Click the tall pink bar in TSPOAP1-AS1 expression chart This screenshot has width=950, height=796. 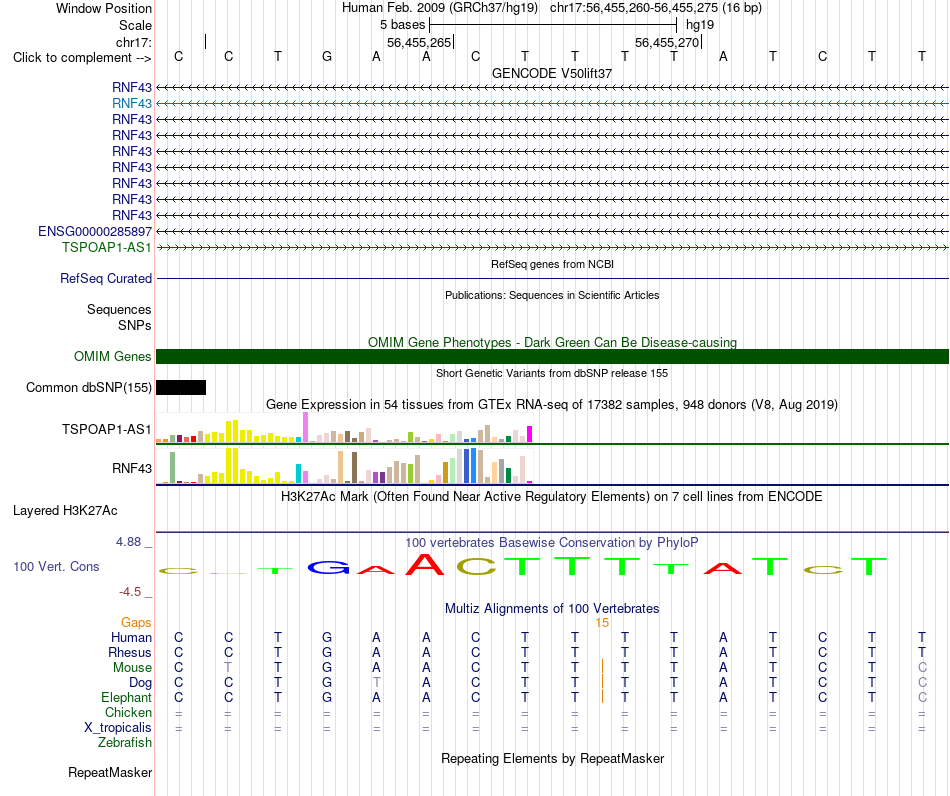305,427
